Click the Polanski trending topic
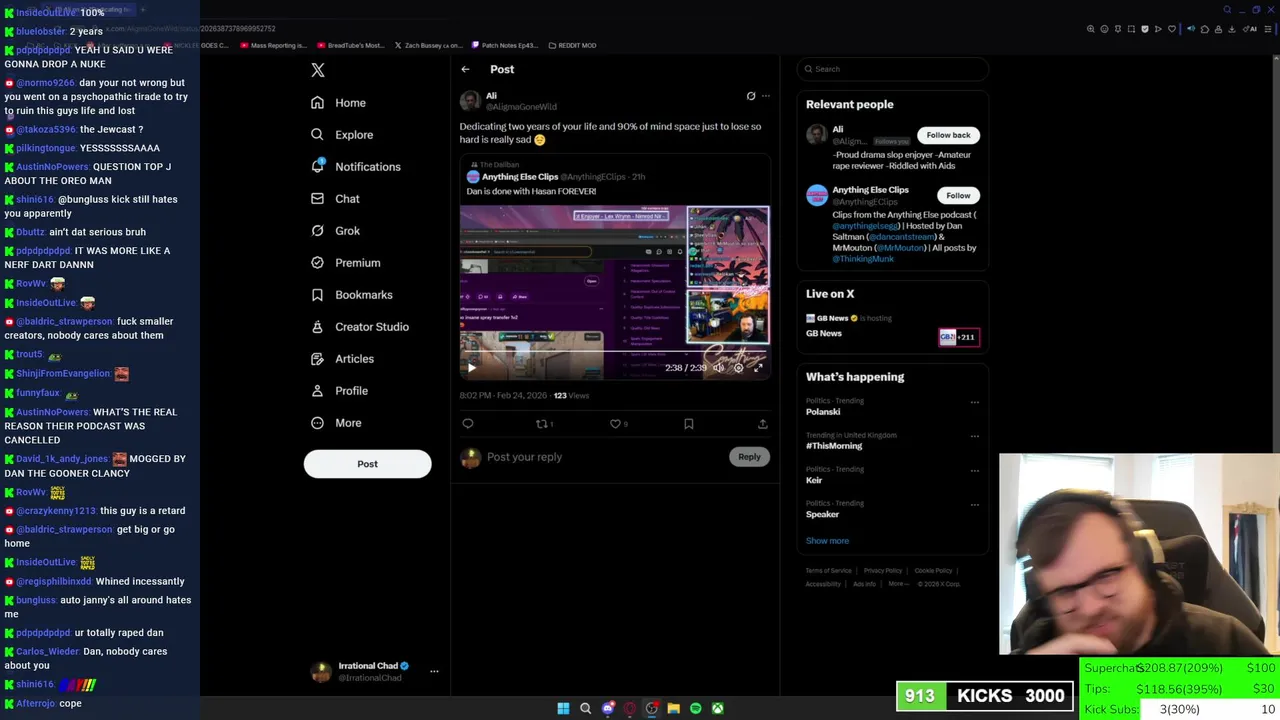The height and width of the screenshot is (720, 1280). (823, 412)
